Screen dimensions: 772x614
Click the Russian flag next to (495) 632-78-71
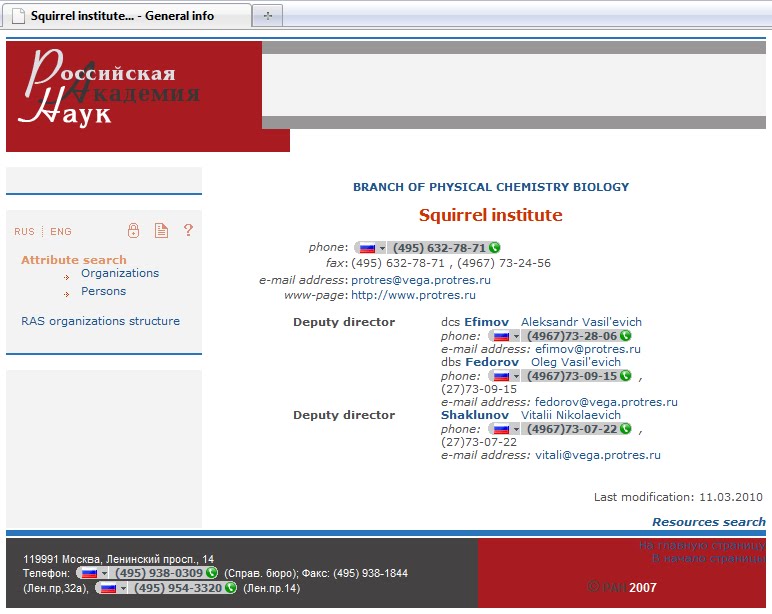pyautogui.click(x=367, y=248)
